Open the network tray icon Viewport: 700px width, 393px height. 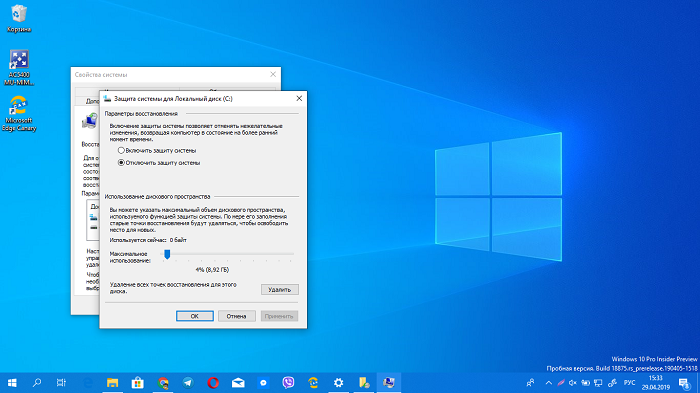pyautogui.click(x=598, y=383)
